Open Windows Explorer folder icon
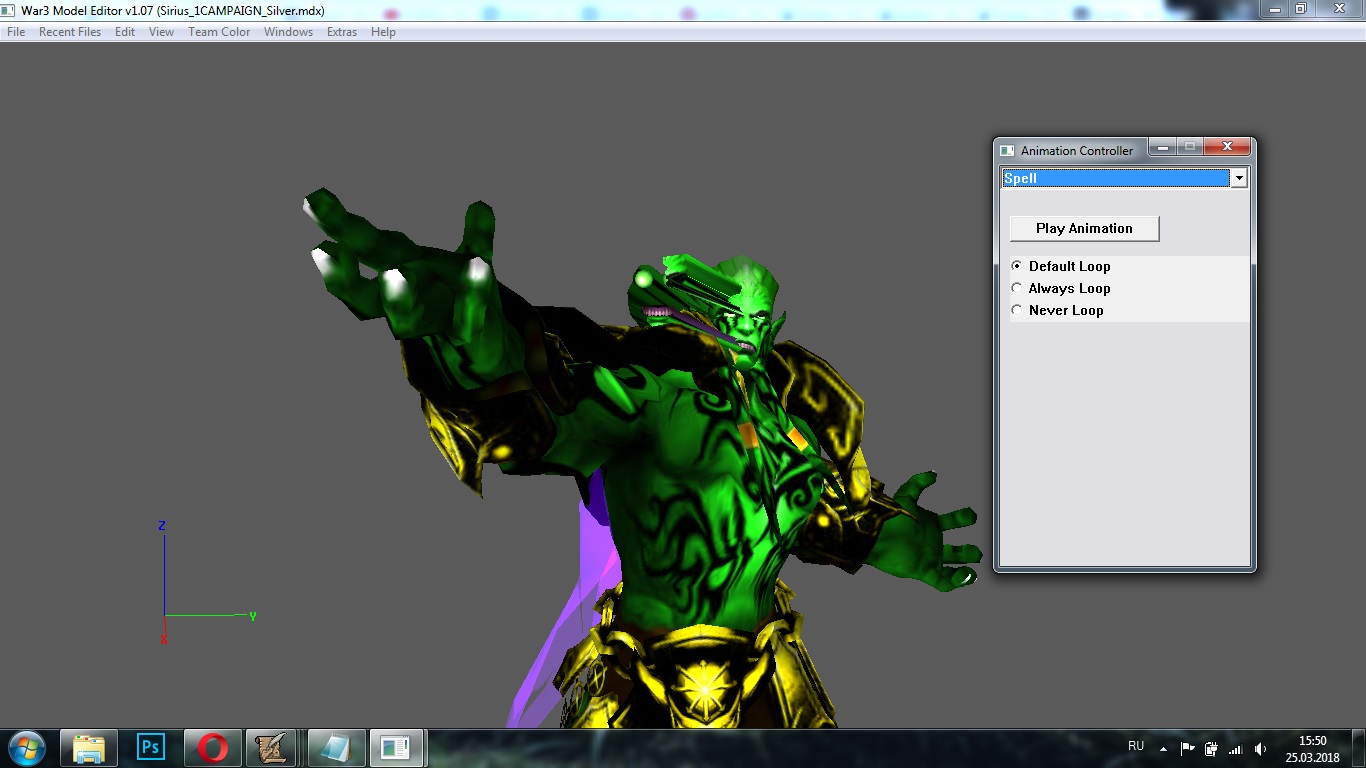This screenshot has height=768, width=1366. pyautogui.click(x=89, y=748)
